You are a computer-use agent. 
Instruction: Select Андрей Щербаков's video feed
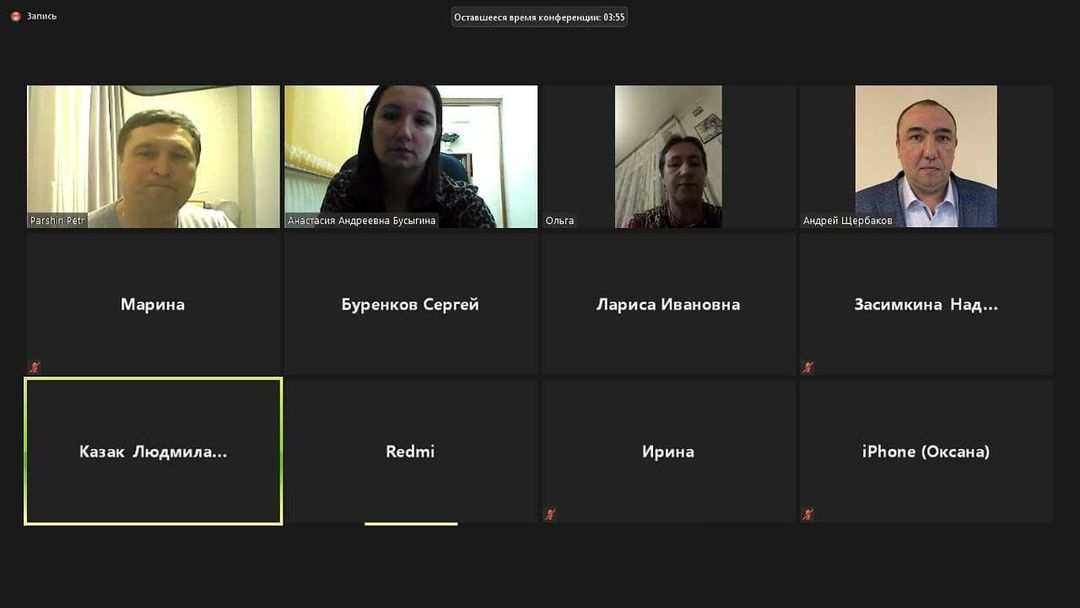(926, 156)
